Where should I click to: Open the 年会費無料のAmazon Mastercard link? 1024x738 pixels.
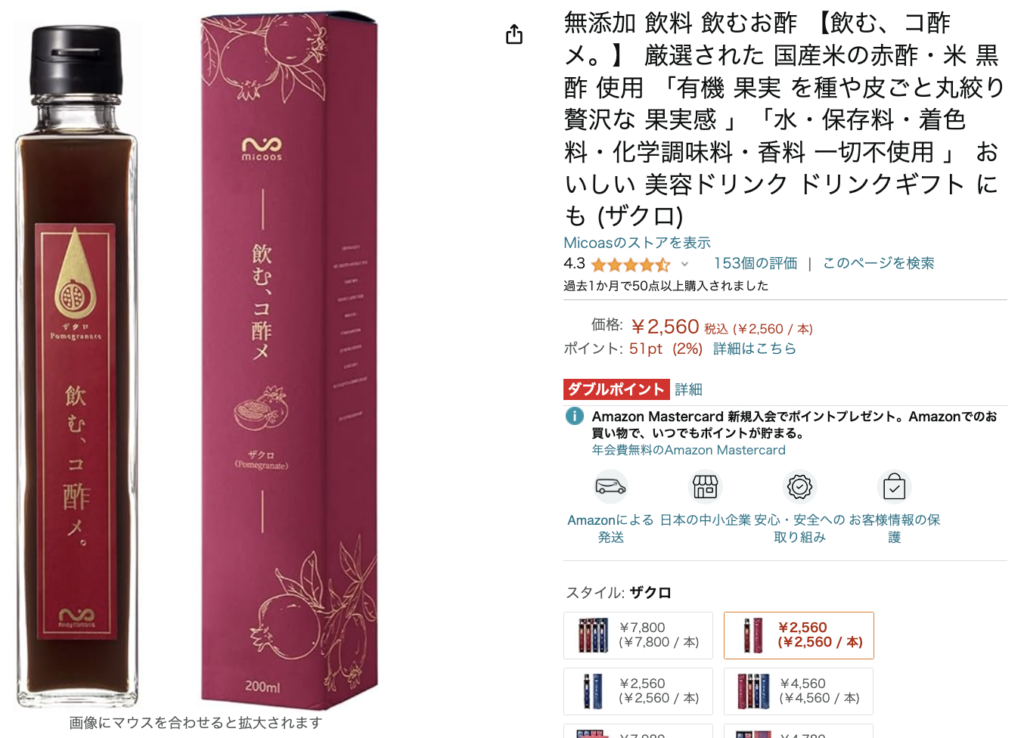click(688, 450)
